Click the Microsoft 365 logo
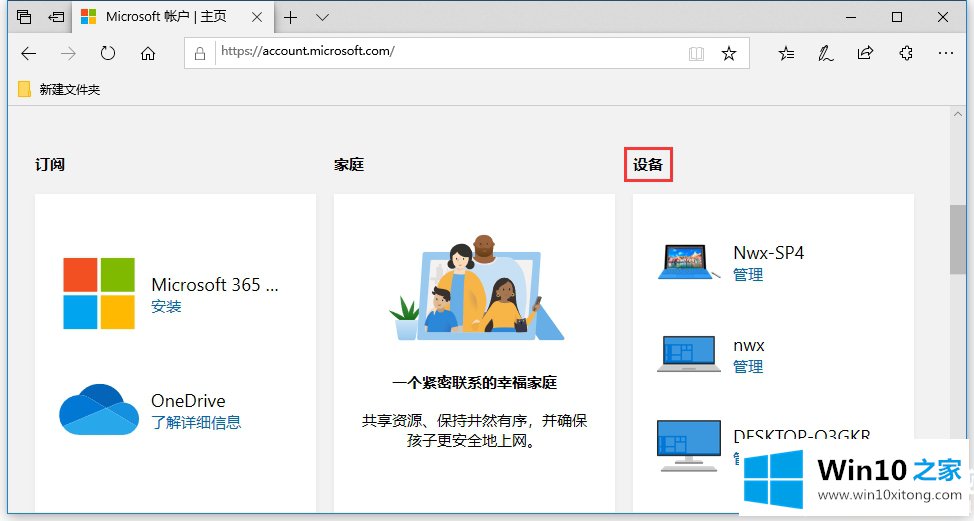 [99, 293]
